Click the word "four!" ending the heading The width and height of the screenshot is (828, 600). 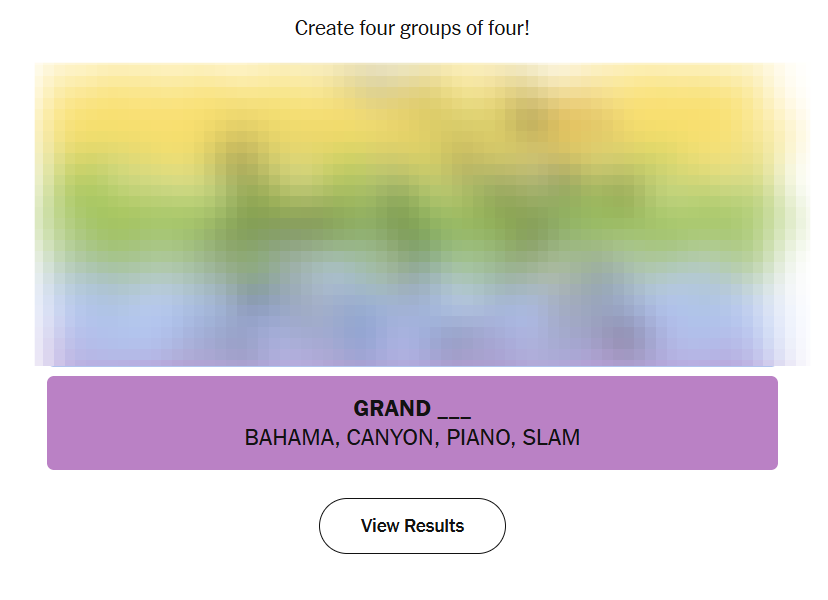(507, 28)
